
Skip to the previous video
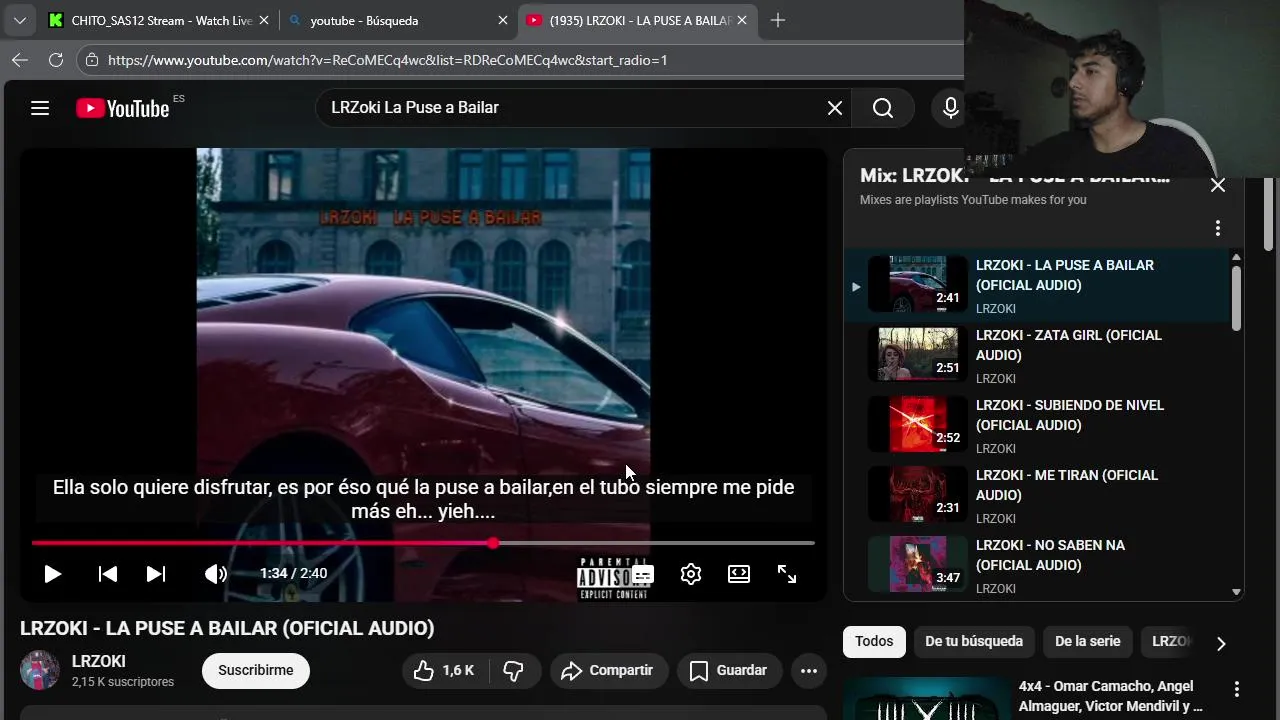coord(107,574)
